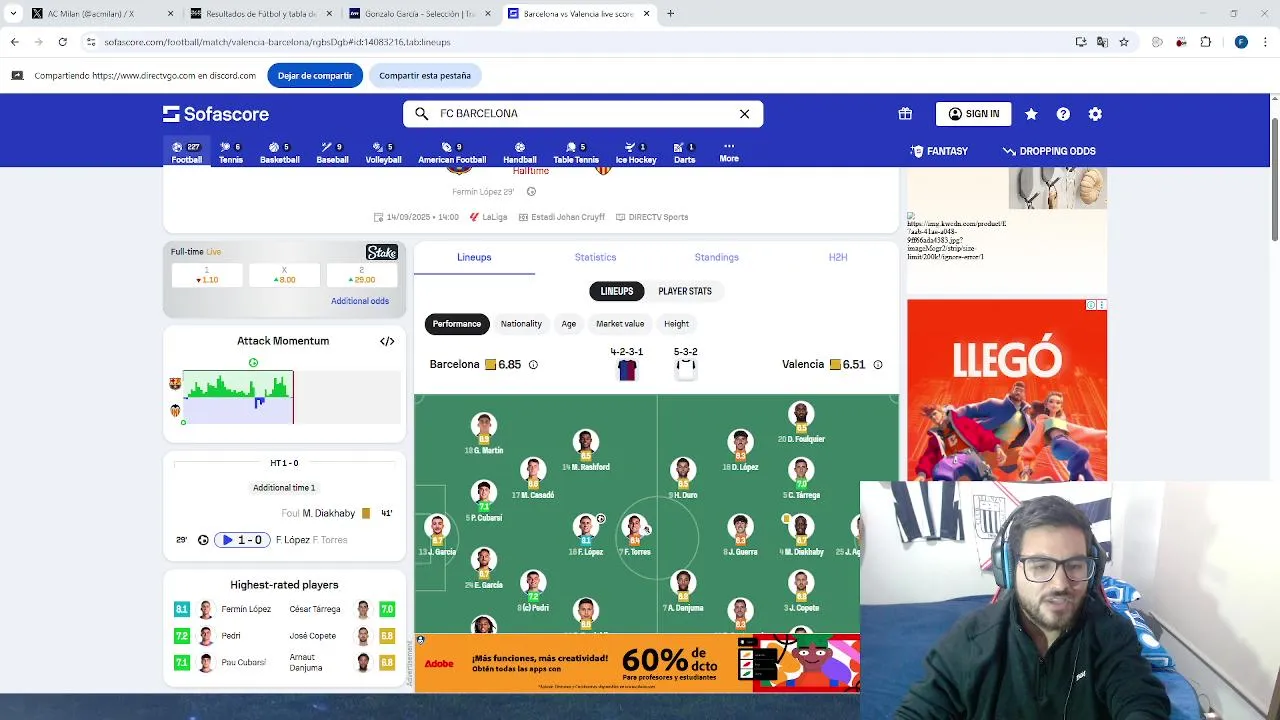
Task: Click the Valencia 5-3-2 kit icon
Action: click(x=685, y=370)
